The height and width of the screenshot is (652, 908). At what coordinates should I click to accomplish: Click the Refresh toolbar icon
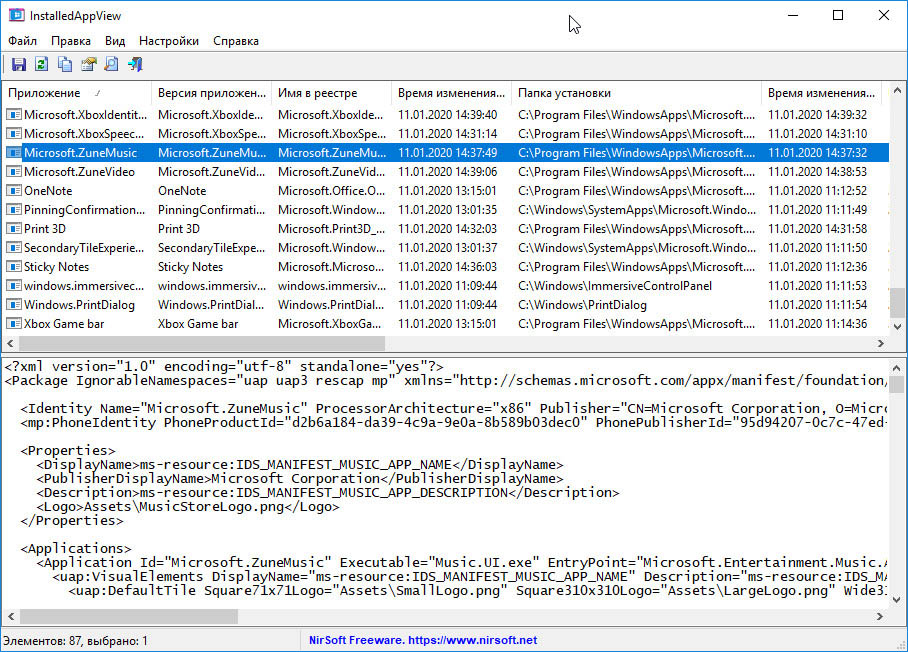41,64
